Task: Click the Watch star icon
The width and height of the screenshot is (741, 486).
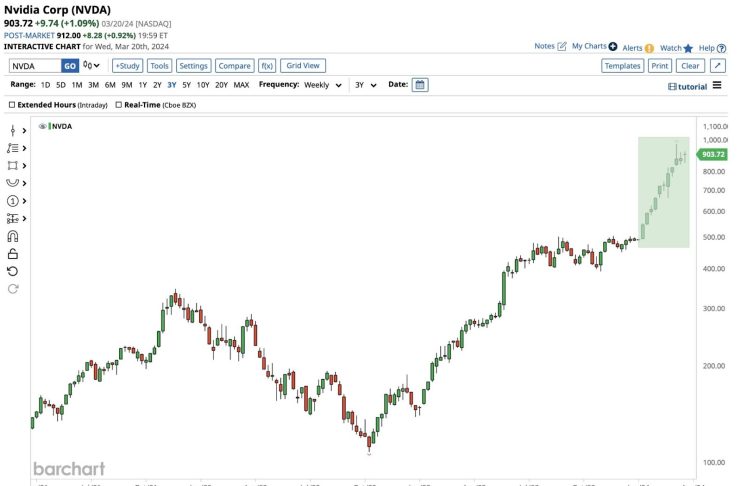Action: 688,47
